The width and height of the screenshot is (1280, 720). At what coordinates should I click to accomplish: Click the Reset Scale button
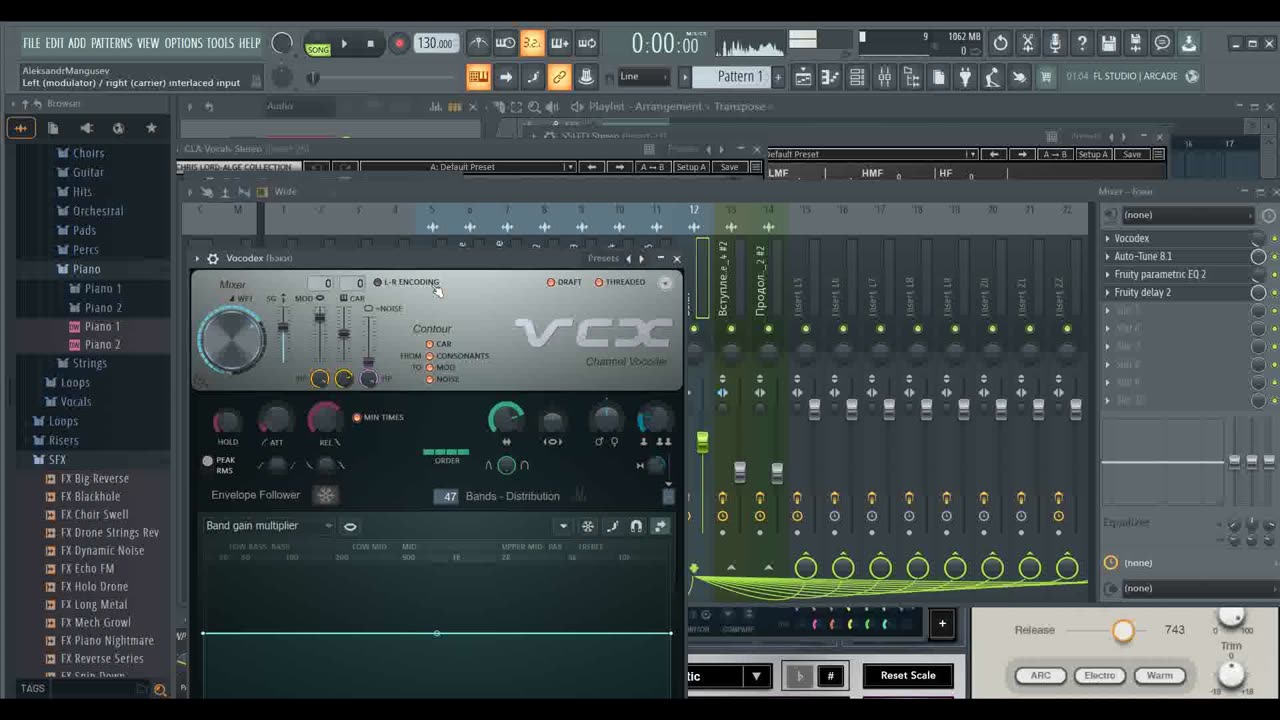[x=908, y=675]
